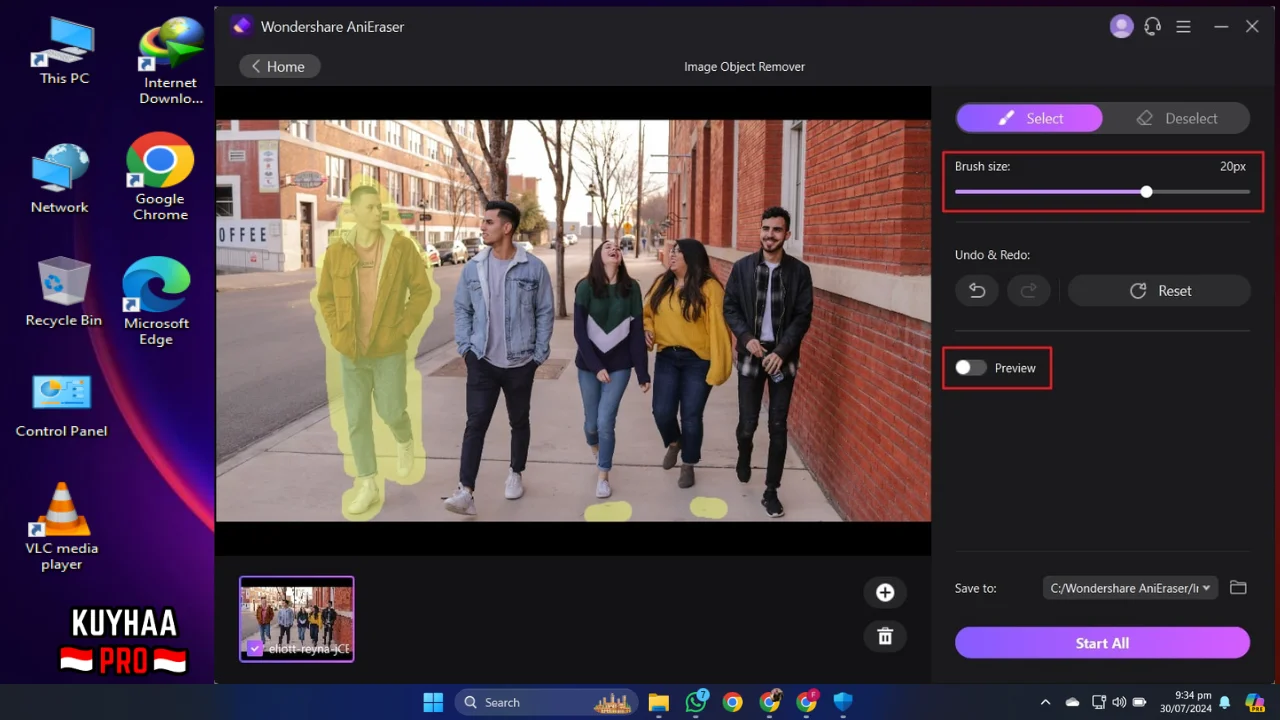Switch to the Deselect eraser mode
This screenshot has width=1280, height=720.
pos(1177,118)
